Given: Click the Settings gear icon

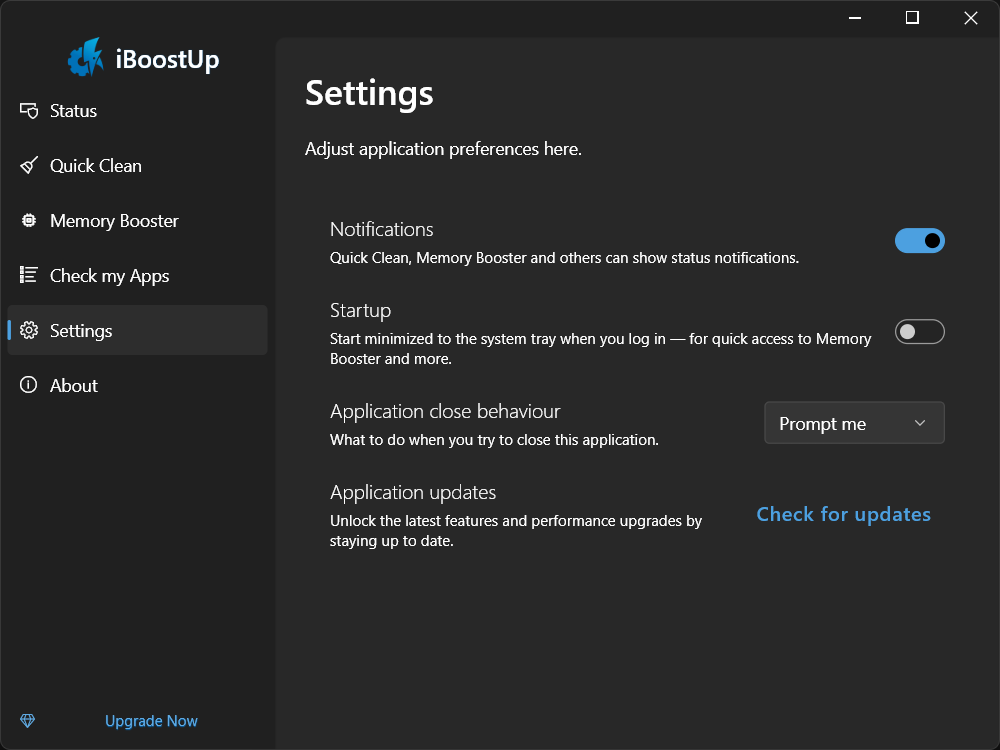Looking at the screenshot, I should tap(29, 330).
